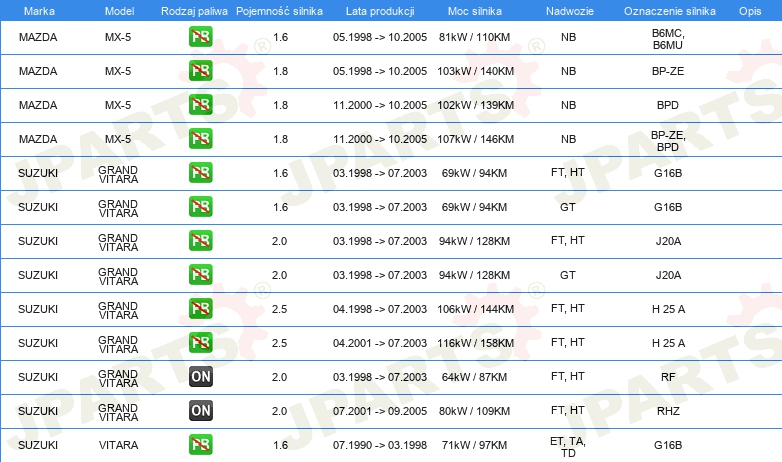782x462 pixels.
Task: Click the petrol icon in the 116kW / 158KM row
Action: [200, 343]
